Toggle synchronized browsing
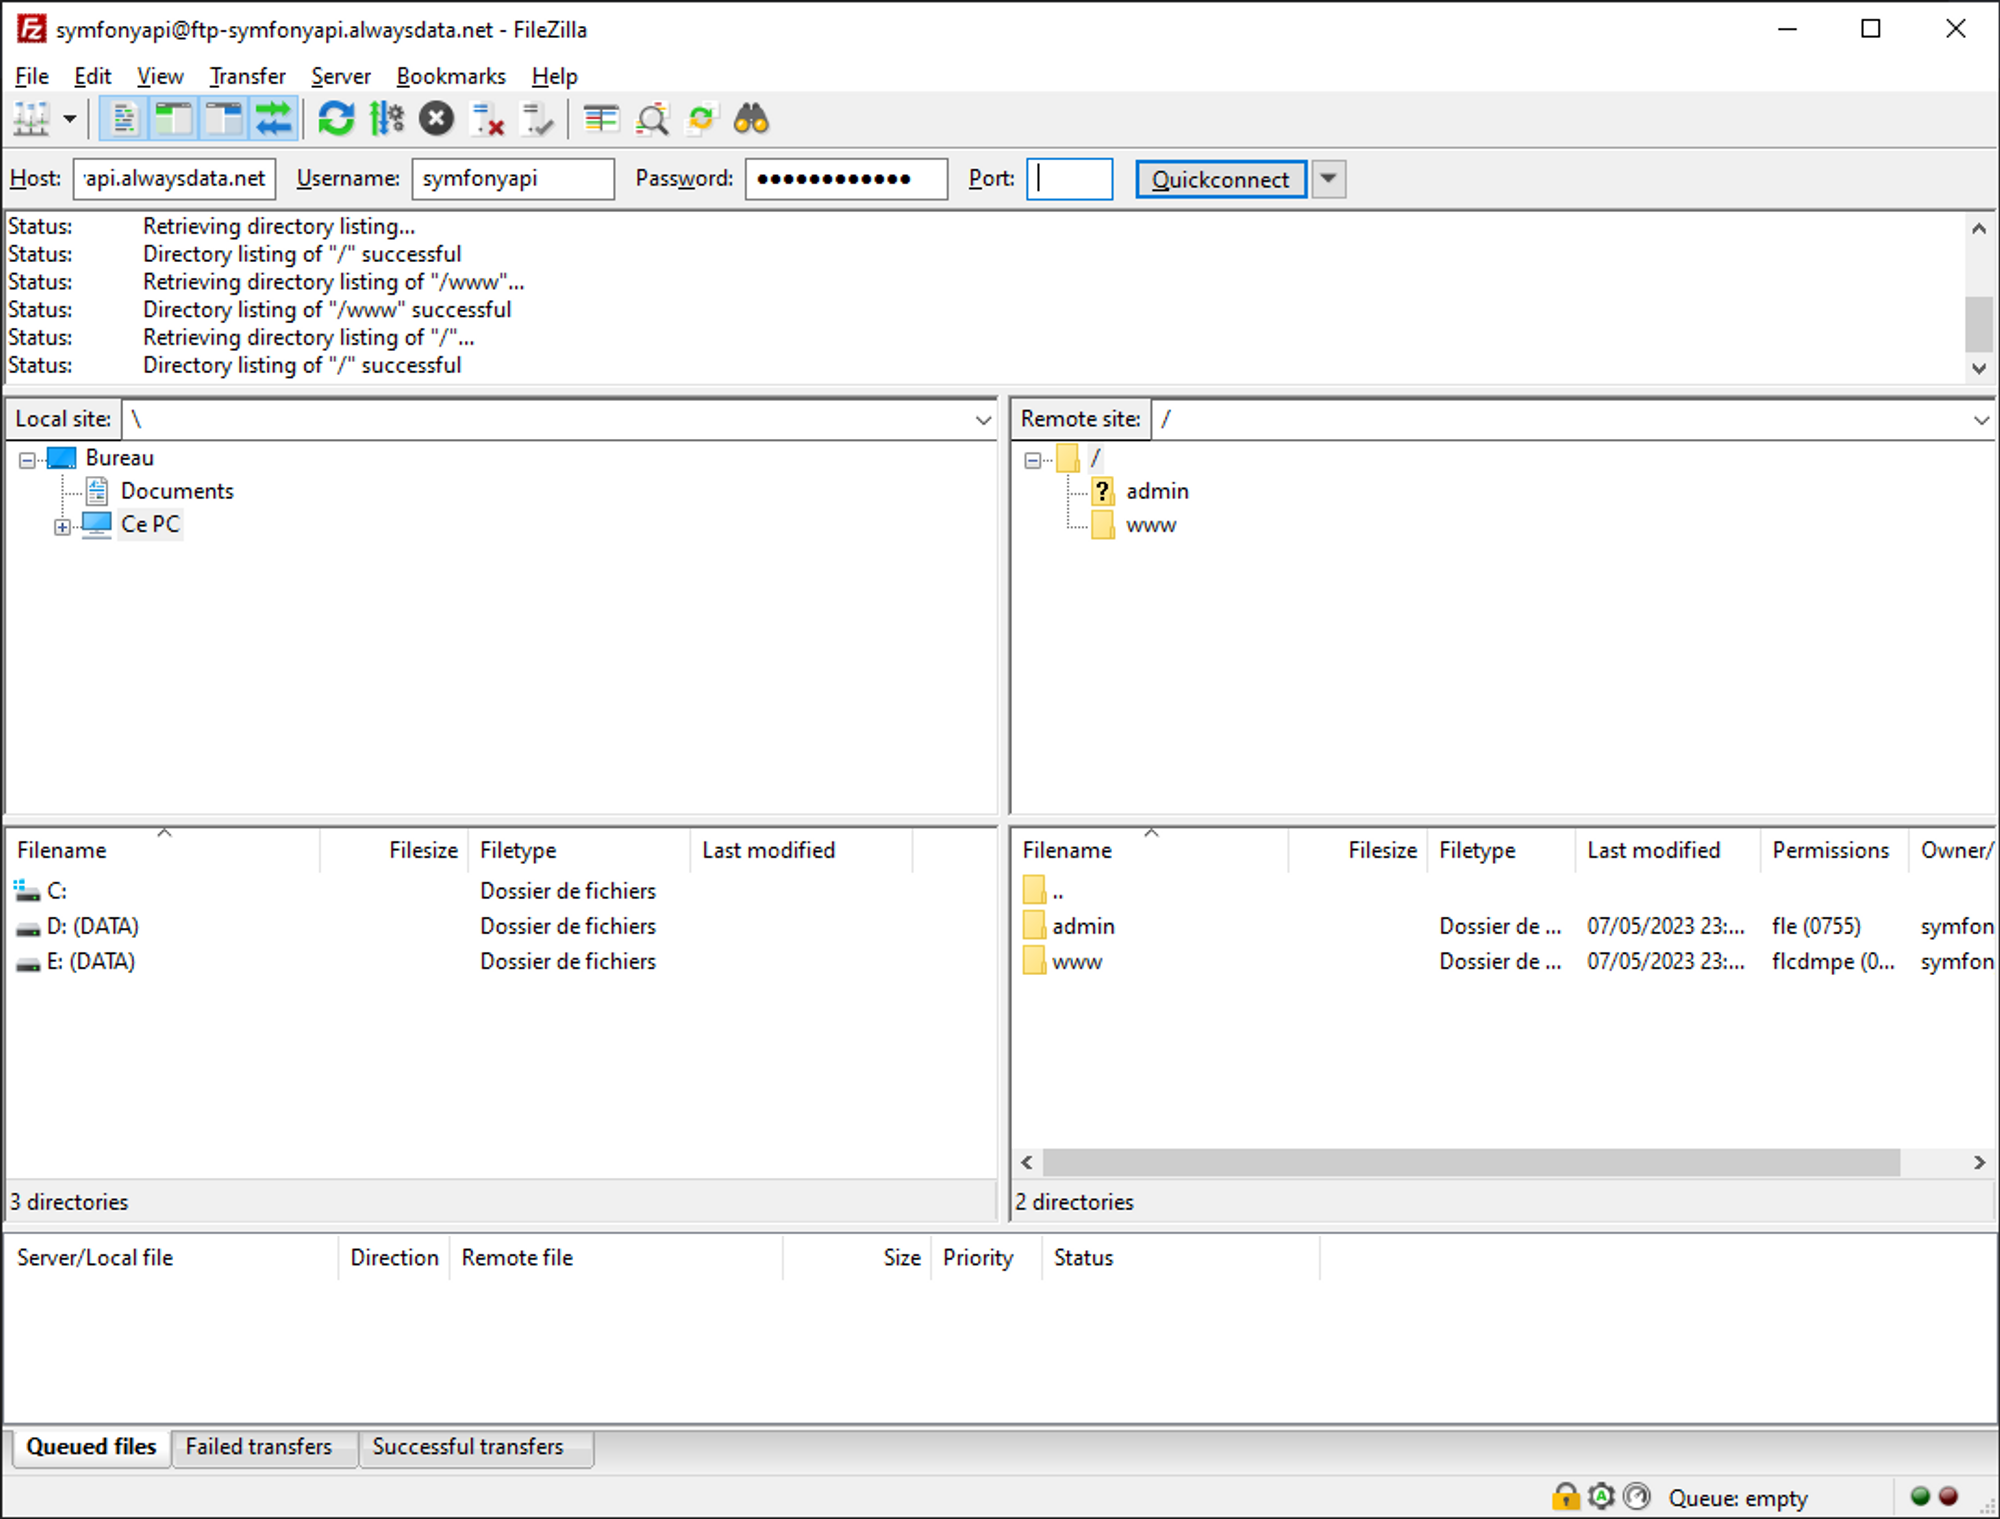2000x1519 pixels. click(x=702, y=120)
